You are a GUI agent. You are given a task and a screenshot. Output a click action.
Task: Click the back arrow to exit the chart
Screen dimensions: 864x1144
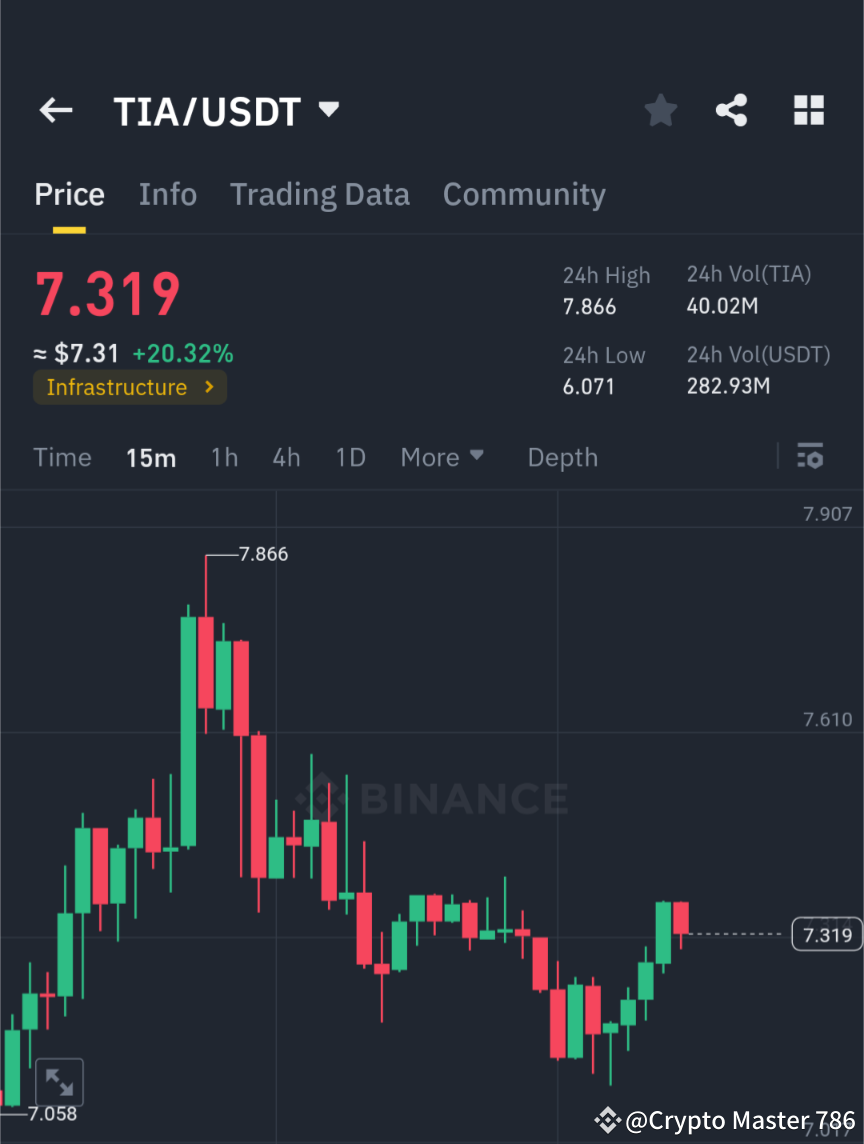click(55, 111)
